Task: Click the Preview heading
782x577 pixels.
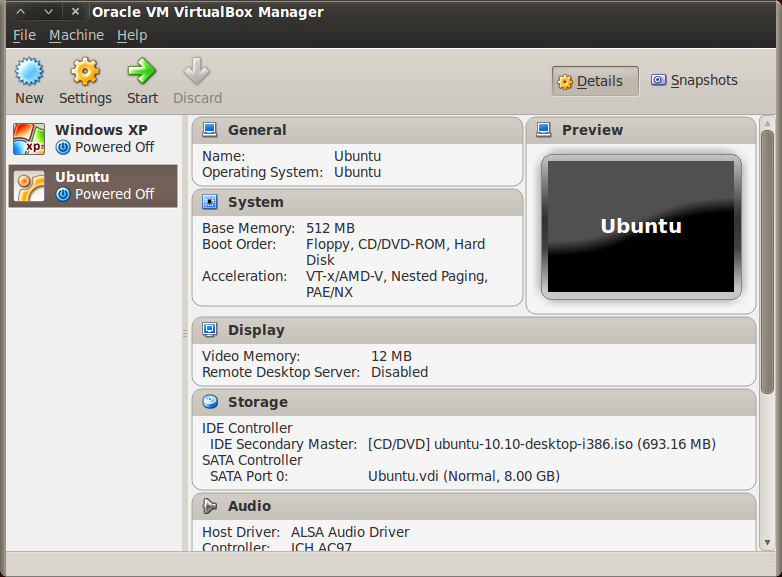Action: coord(592,130)
